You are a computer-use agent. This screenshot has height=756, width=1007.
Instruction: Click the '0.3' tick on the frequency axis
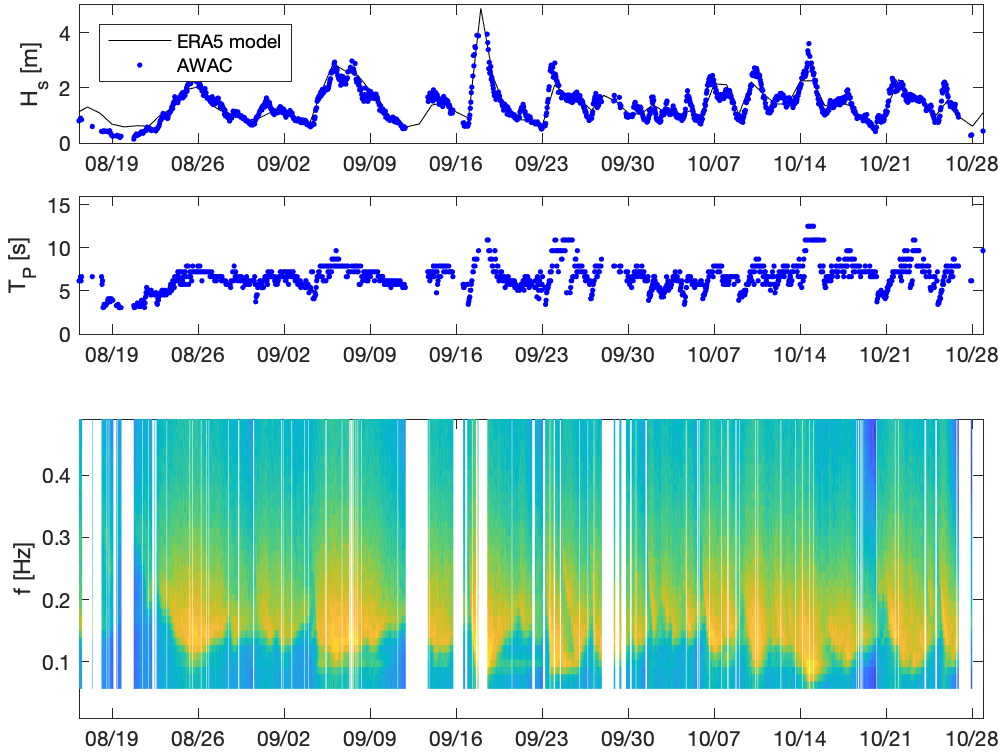(57, 538)
